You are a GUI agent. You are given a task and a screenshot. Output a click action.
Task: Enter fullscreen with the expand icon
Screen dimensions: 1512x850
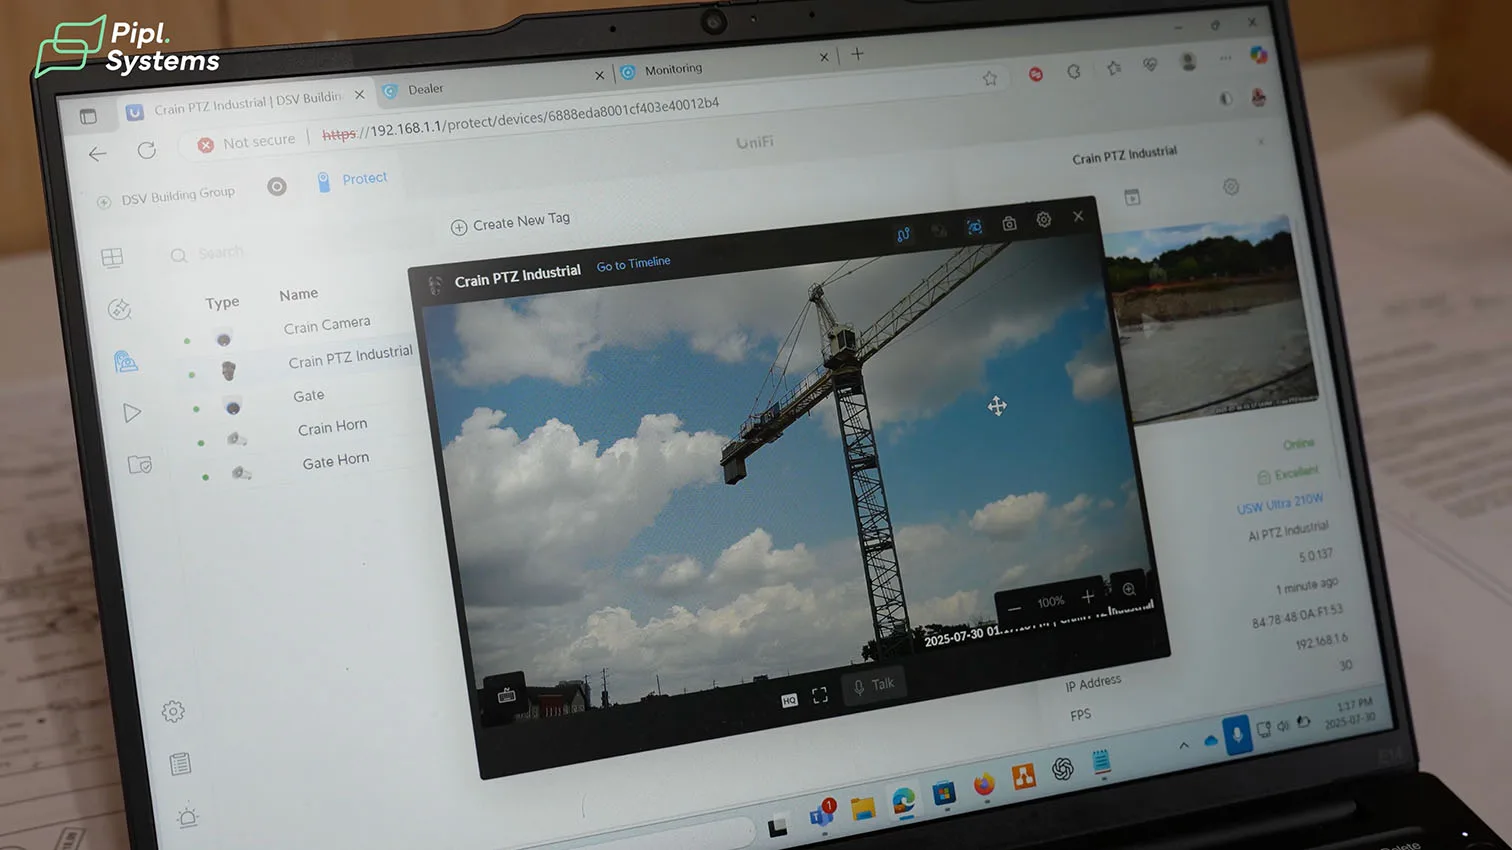[820, 695]
